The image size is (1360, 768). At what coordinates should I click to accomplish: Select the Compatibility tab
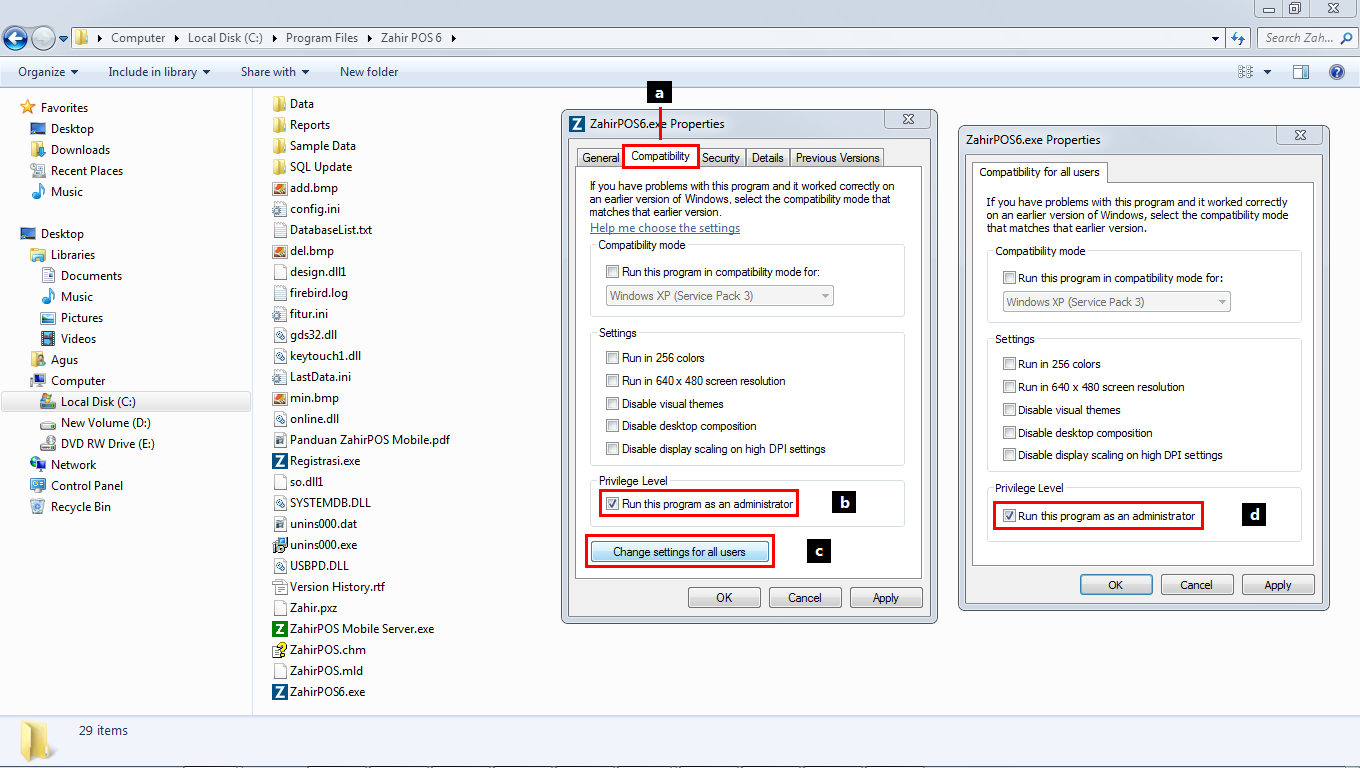[x=660, y=156]
